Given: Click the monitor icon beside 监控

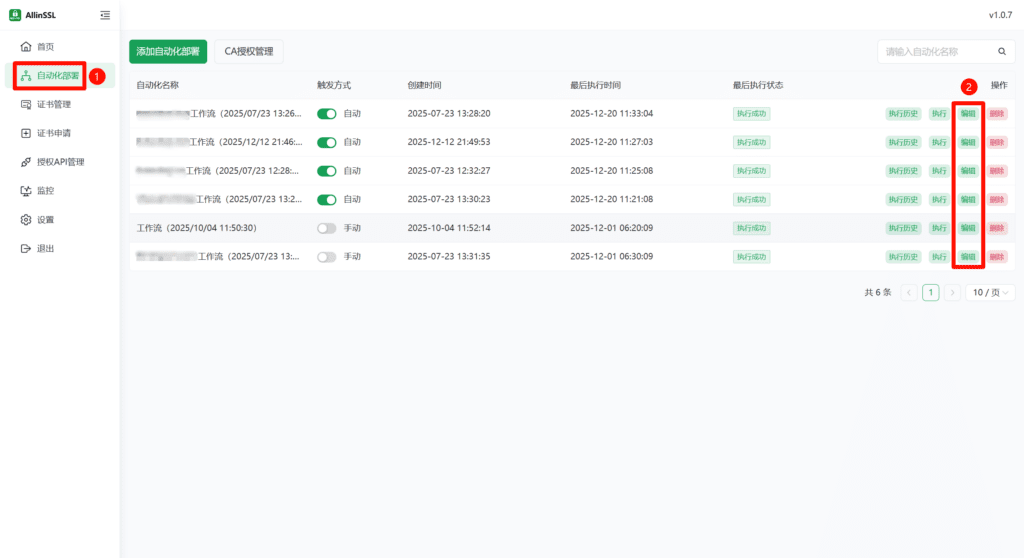Looking at the screenshot, I should point(26,190).
